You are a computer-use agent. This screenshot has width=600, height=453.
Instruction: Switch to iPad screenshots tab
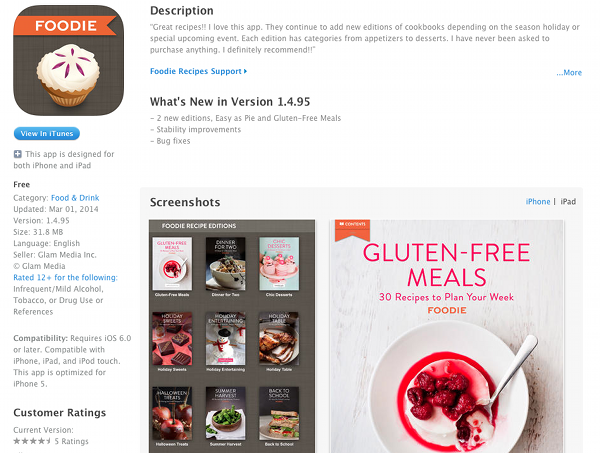pyautogui.click(x=568, y=202)
